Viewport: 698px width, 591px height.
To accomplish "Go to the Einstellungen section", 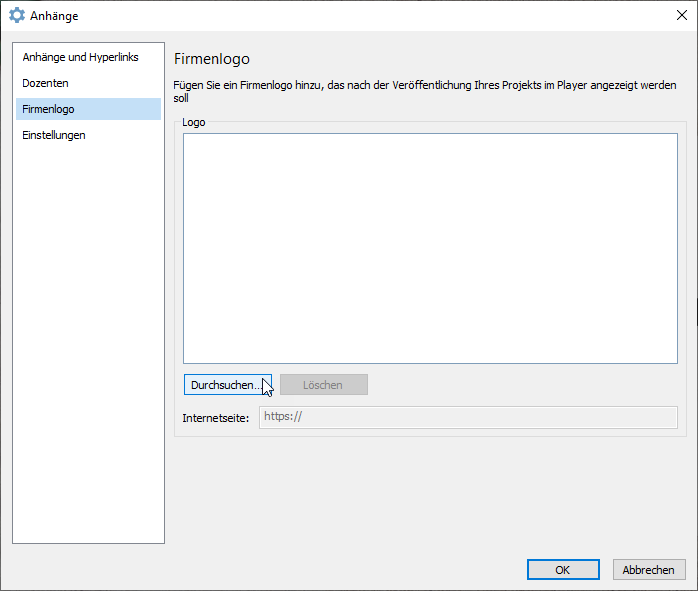I will point(54,135).
